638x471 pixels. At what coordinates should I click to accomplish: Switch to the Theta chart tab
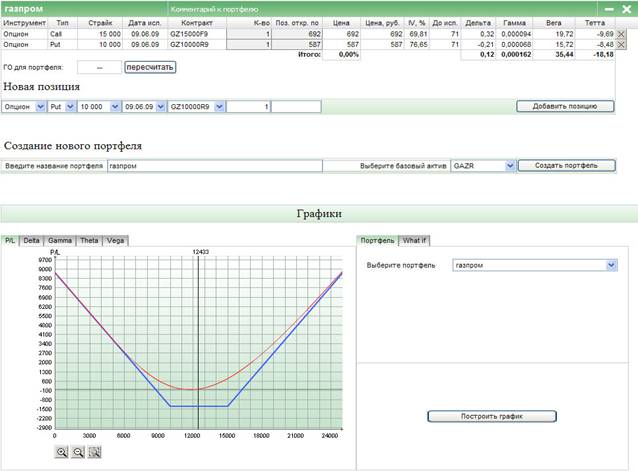pos(89,240)
